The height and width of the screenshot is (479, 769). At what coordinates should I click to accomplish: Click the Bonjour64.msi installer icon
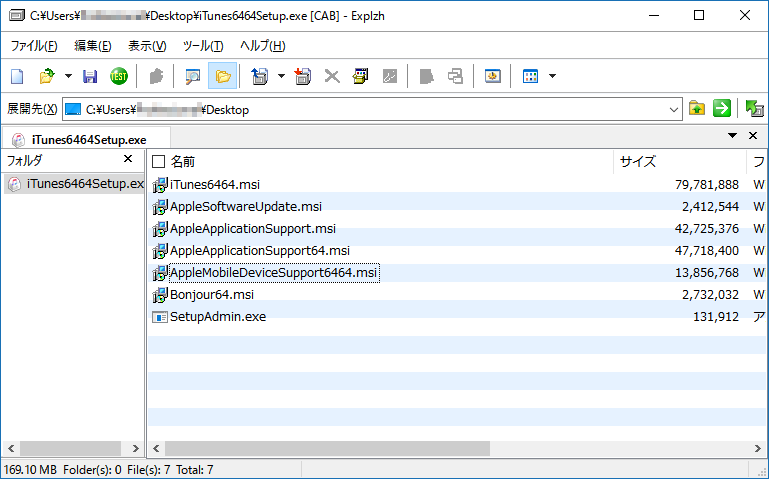160,295
